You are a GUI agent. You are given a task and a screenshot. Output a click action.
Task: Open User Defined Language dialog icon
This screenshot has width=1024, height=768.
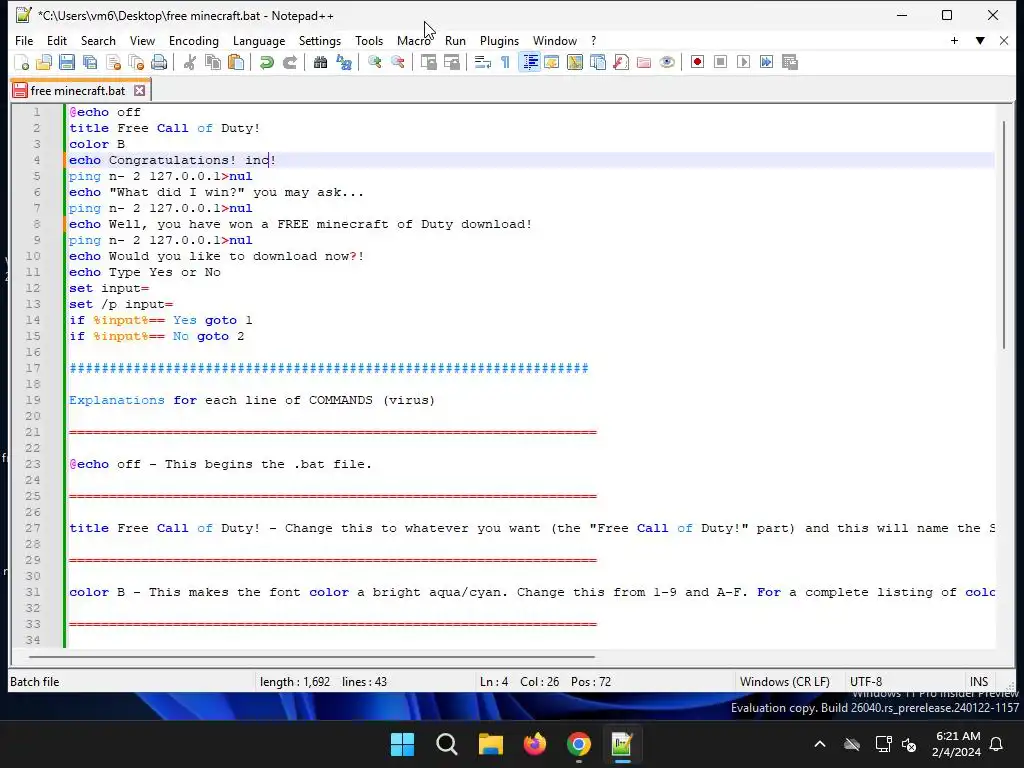click(x=551, y=62)
